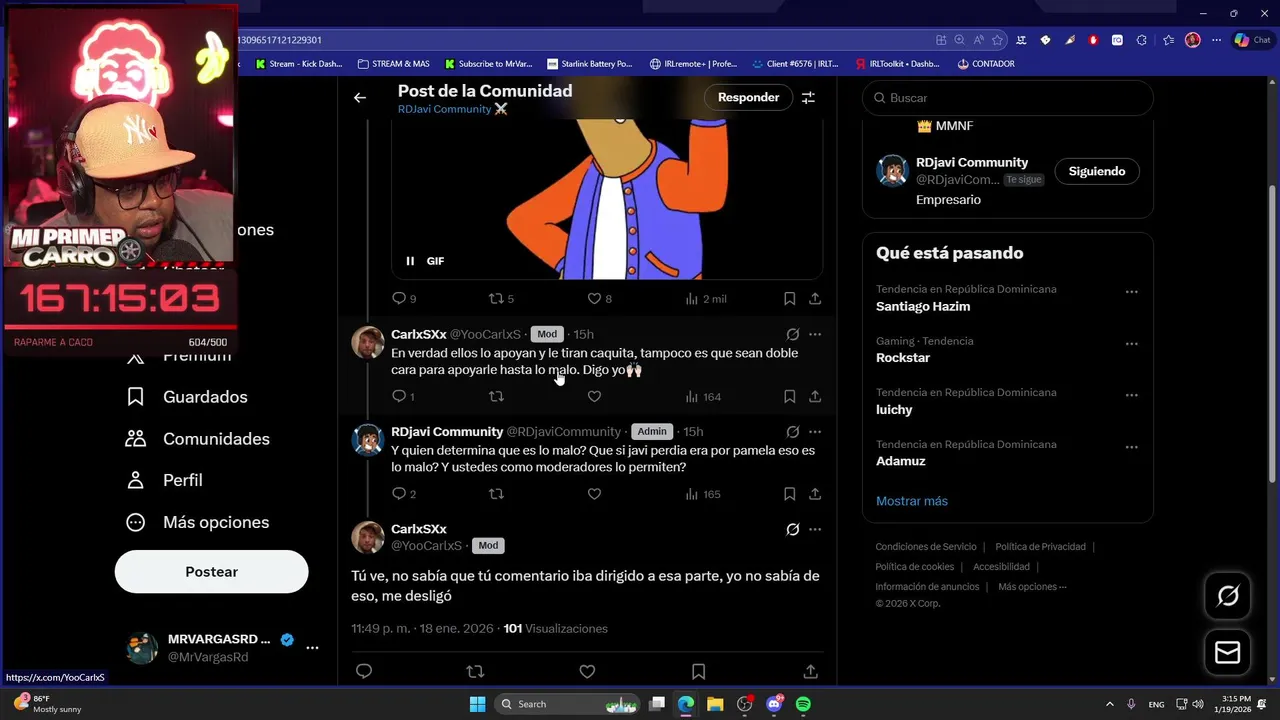Open Condiciones de Servicio footer link

[926, 547]
